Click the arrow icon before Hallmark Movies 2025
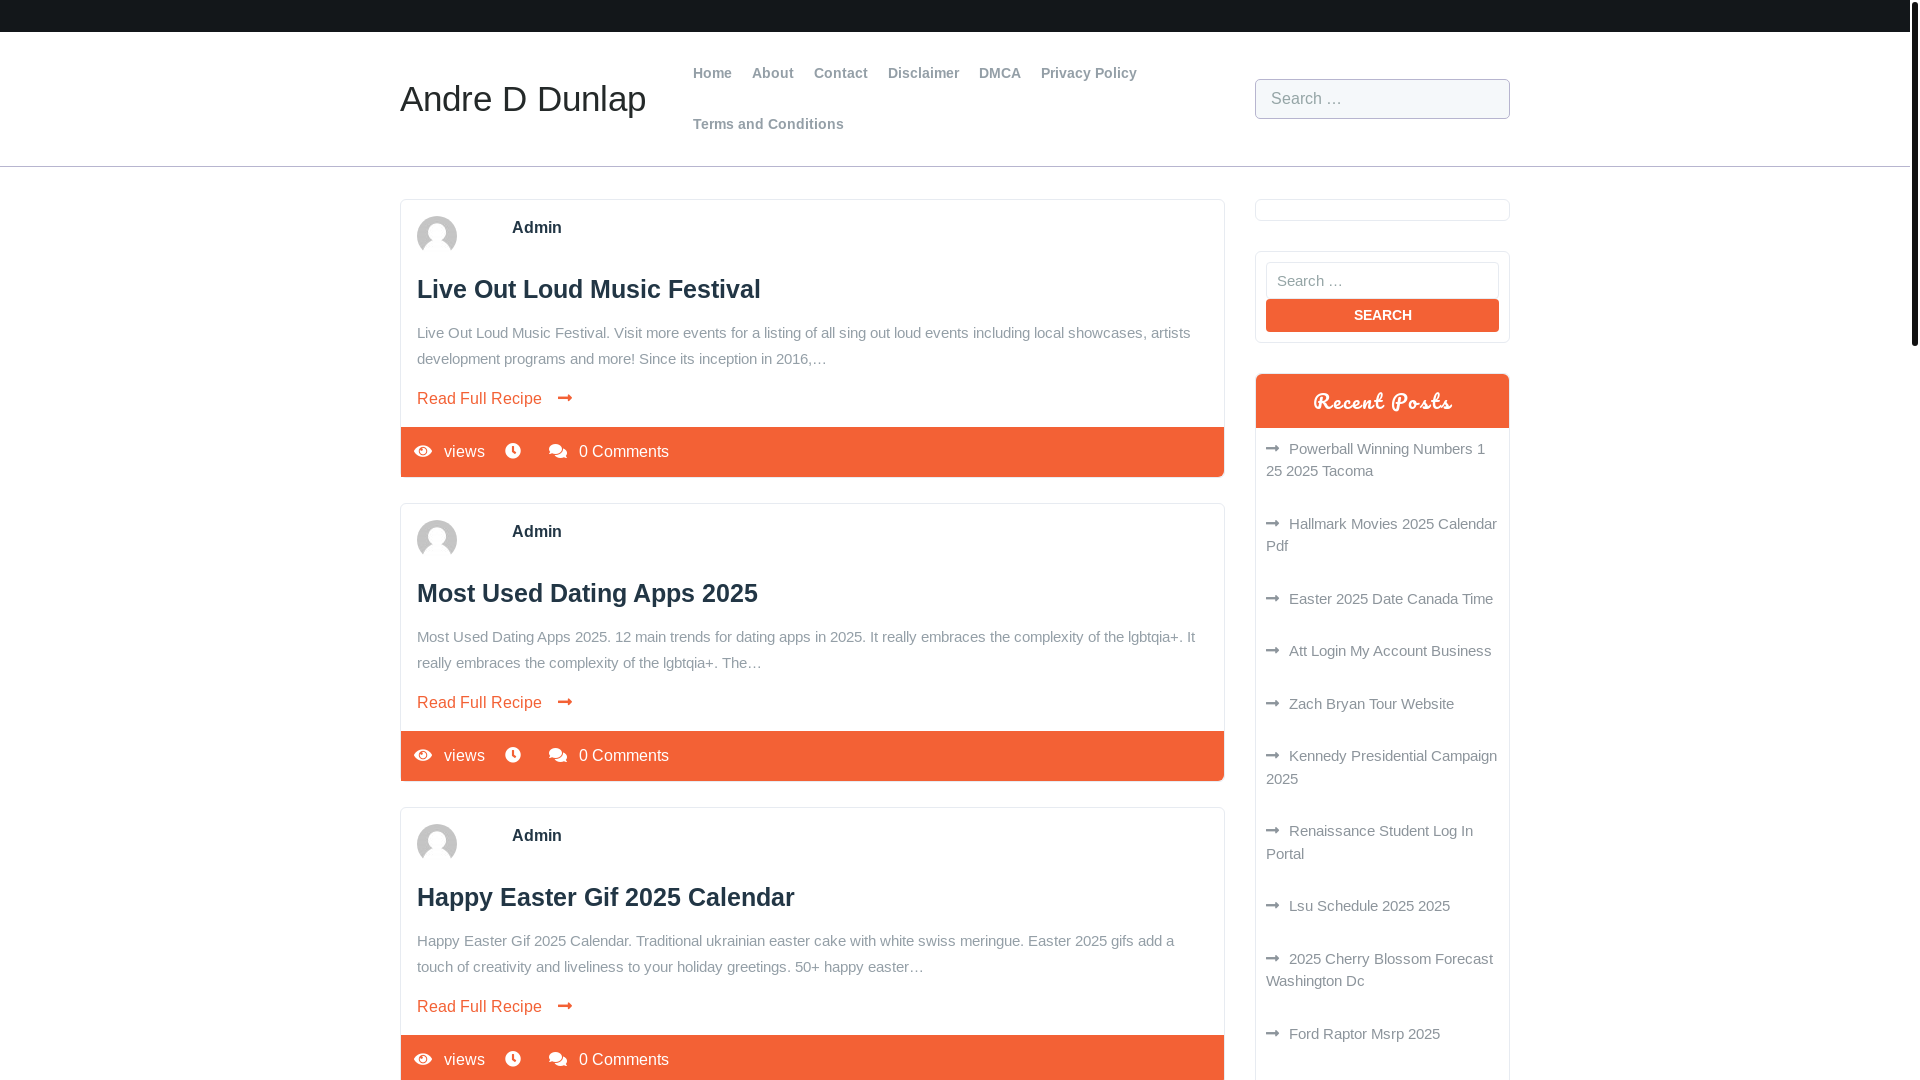Image resolution: width=1920 pixels, height=1080 pixels. tap(1272, 524)
